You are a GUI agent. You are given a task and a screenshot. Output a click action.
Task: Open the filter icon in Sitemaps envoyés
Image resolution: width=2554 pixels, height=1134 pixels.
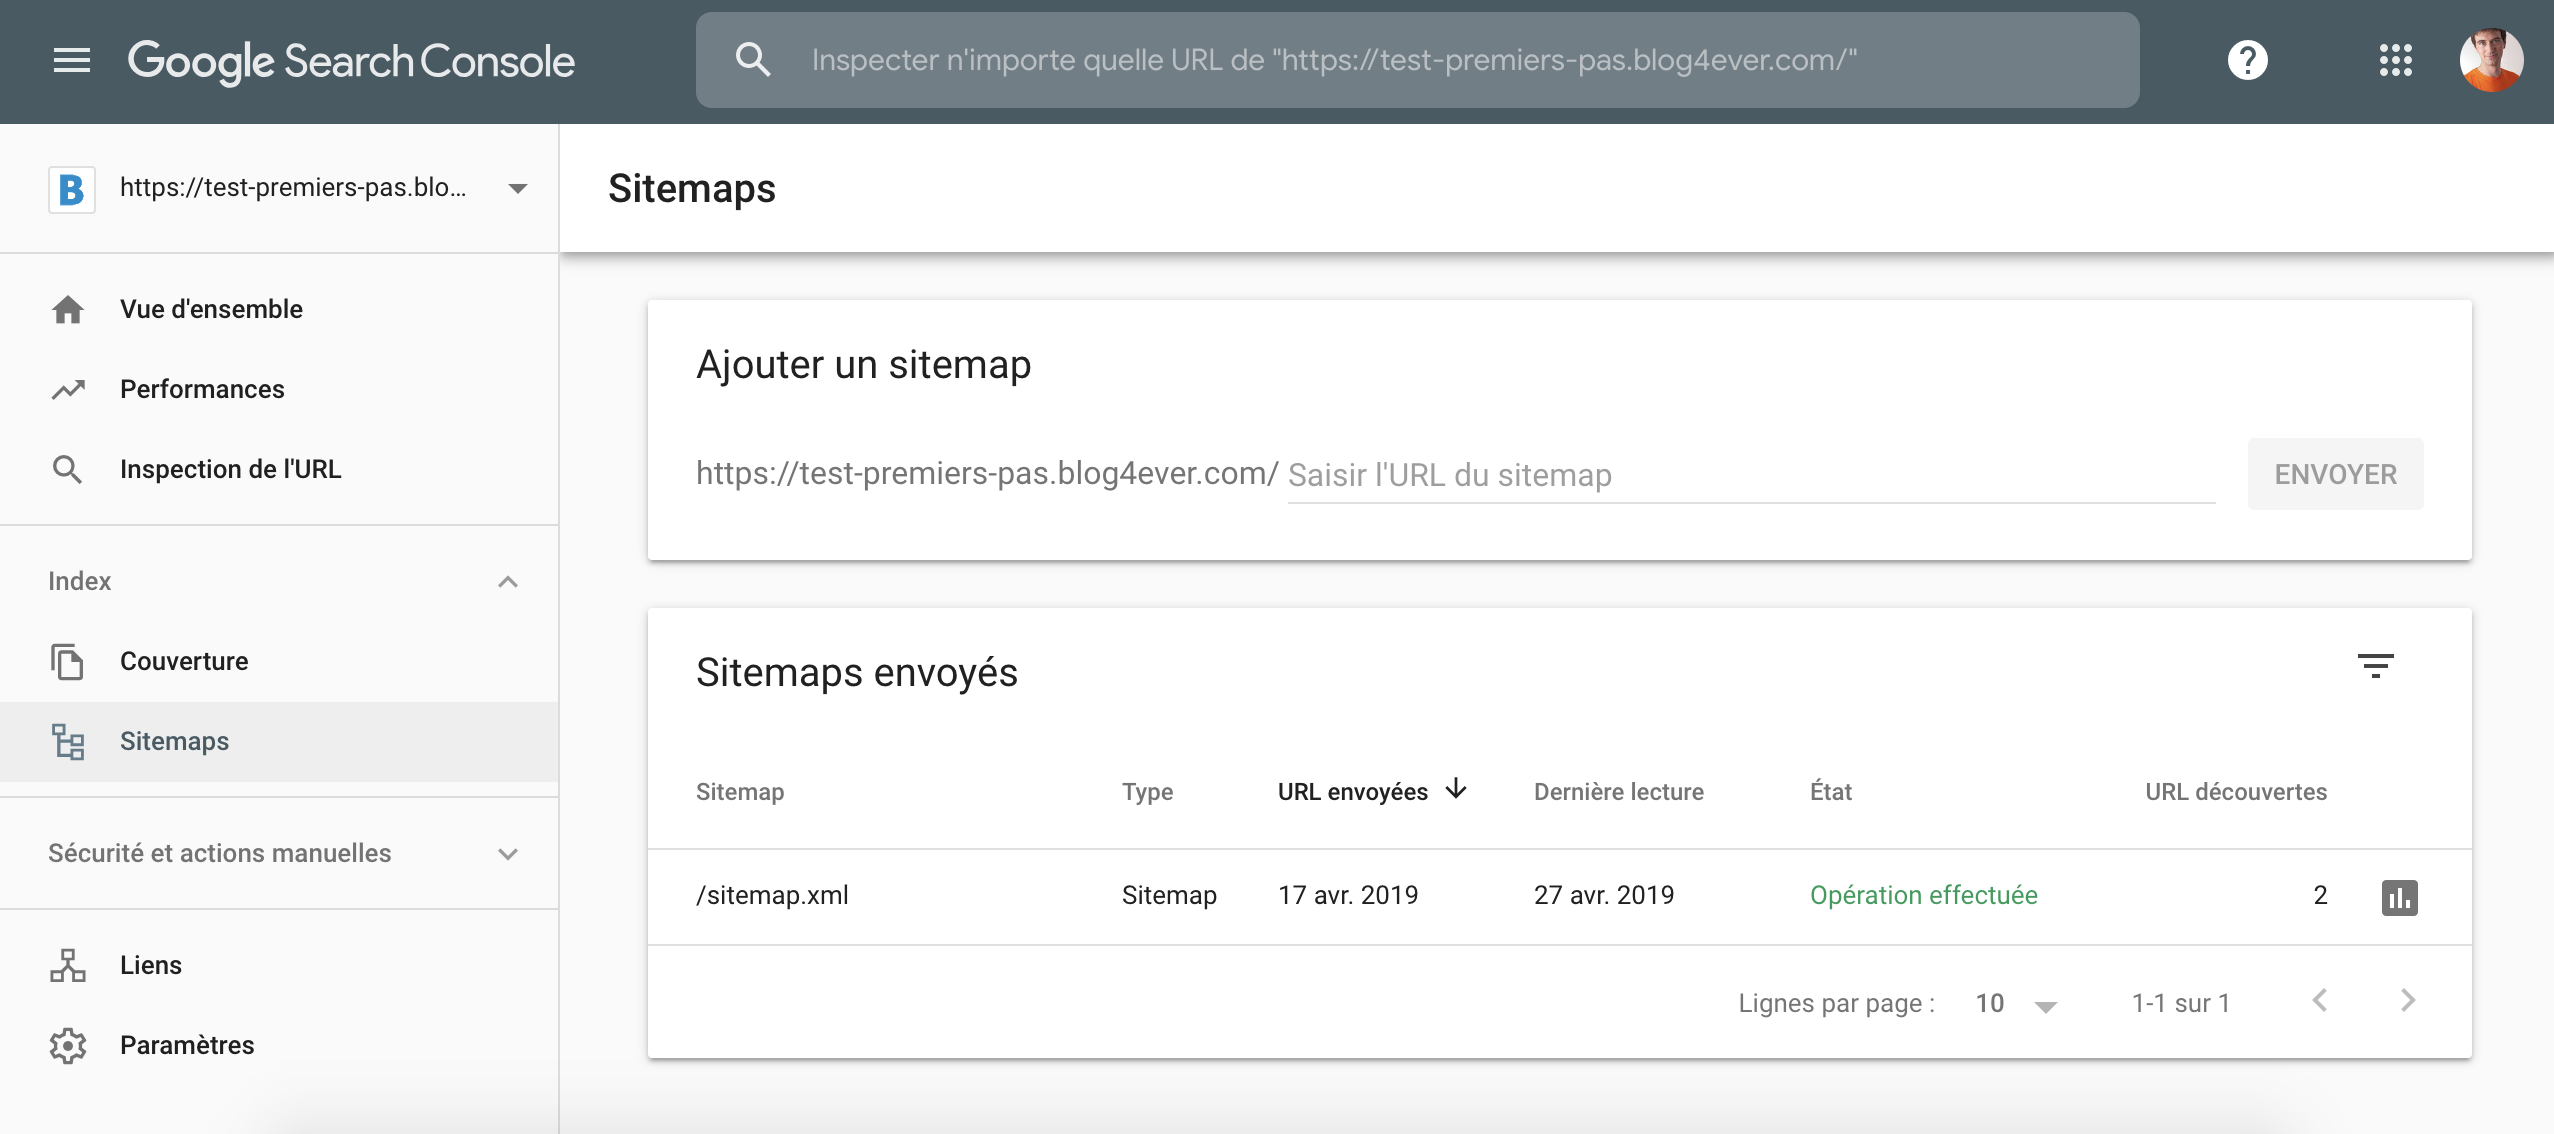tap(2375, 666)
